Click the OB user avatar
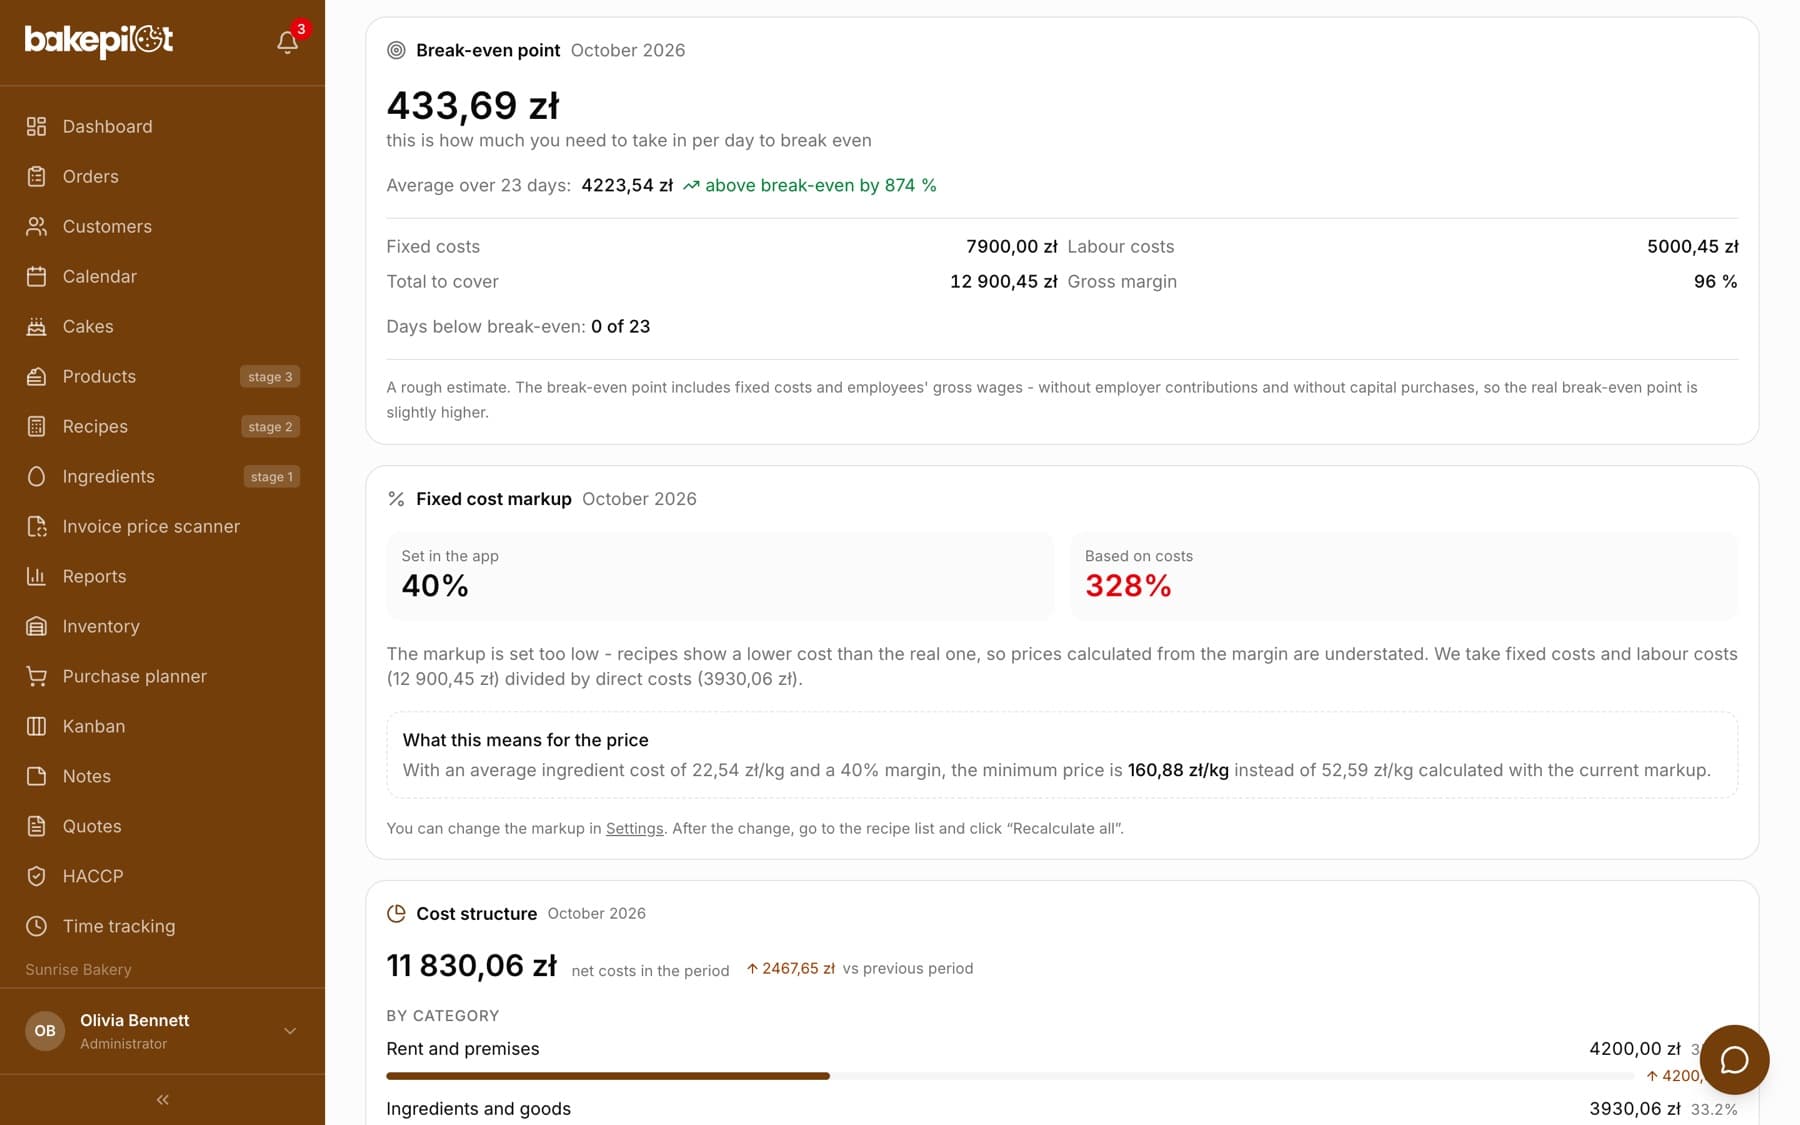 click(x=45, y=1031)
